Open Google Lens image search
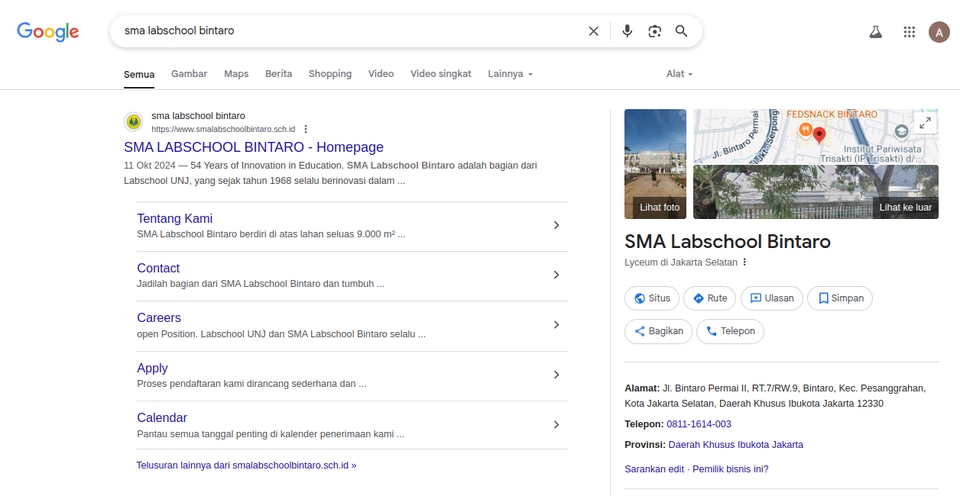960x496 pixels. point(654,31)
